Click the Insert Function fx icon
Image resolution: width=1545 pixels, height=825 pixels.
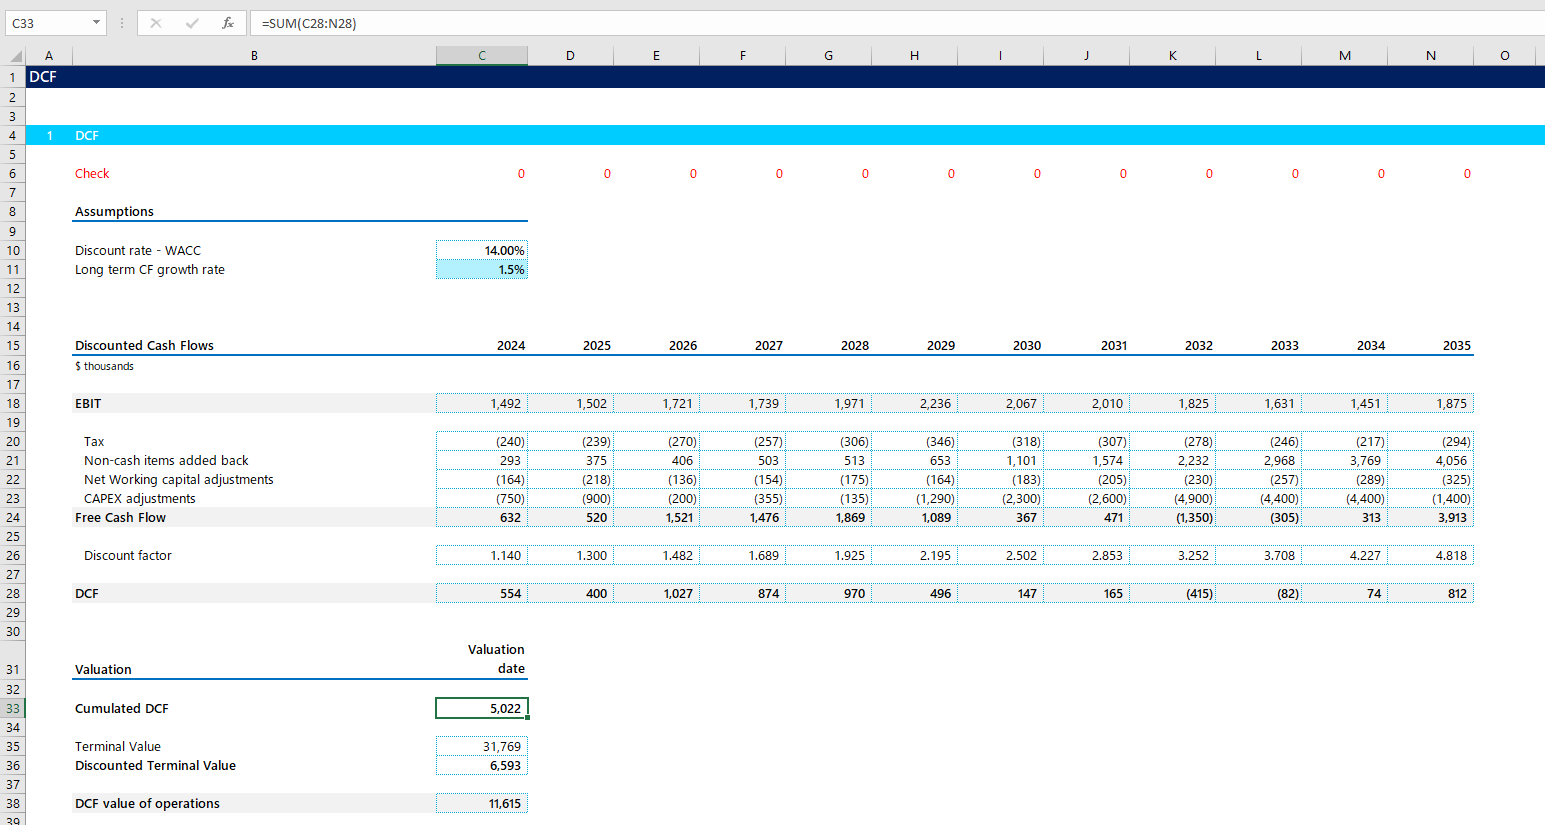click(x=228, y=23)
